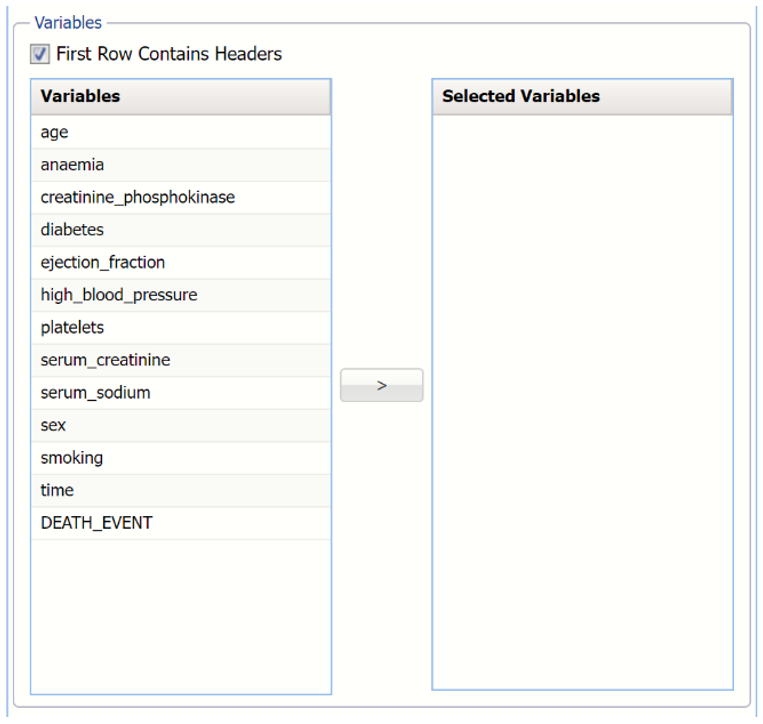Select the anaemia variable
This screenshot has width=763, height=724.
click(72, 165)
